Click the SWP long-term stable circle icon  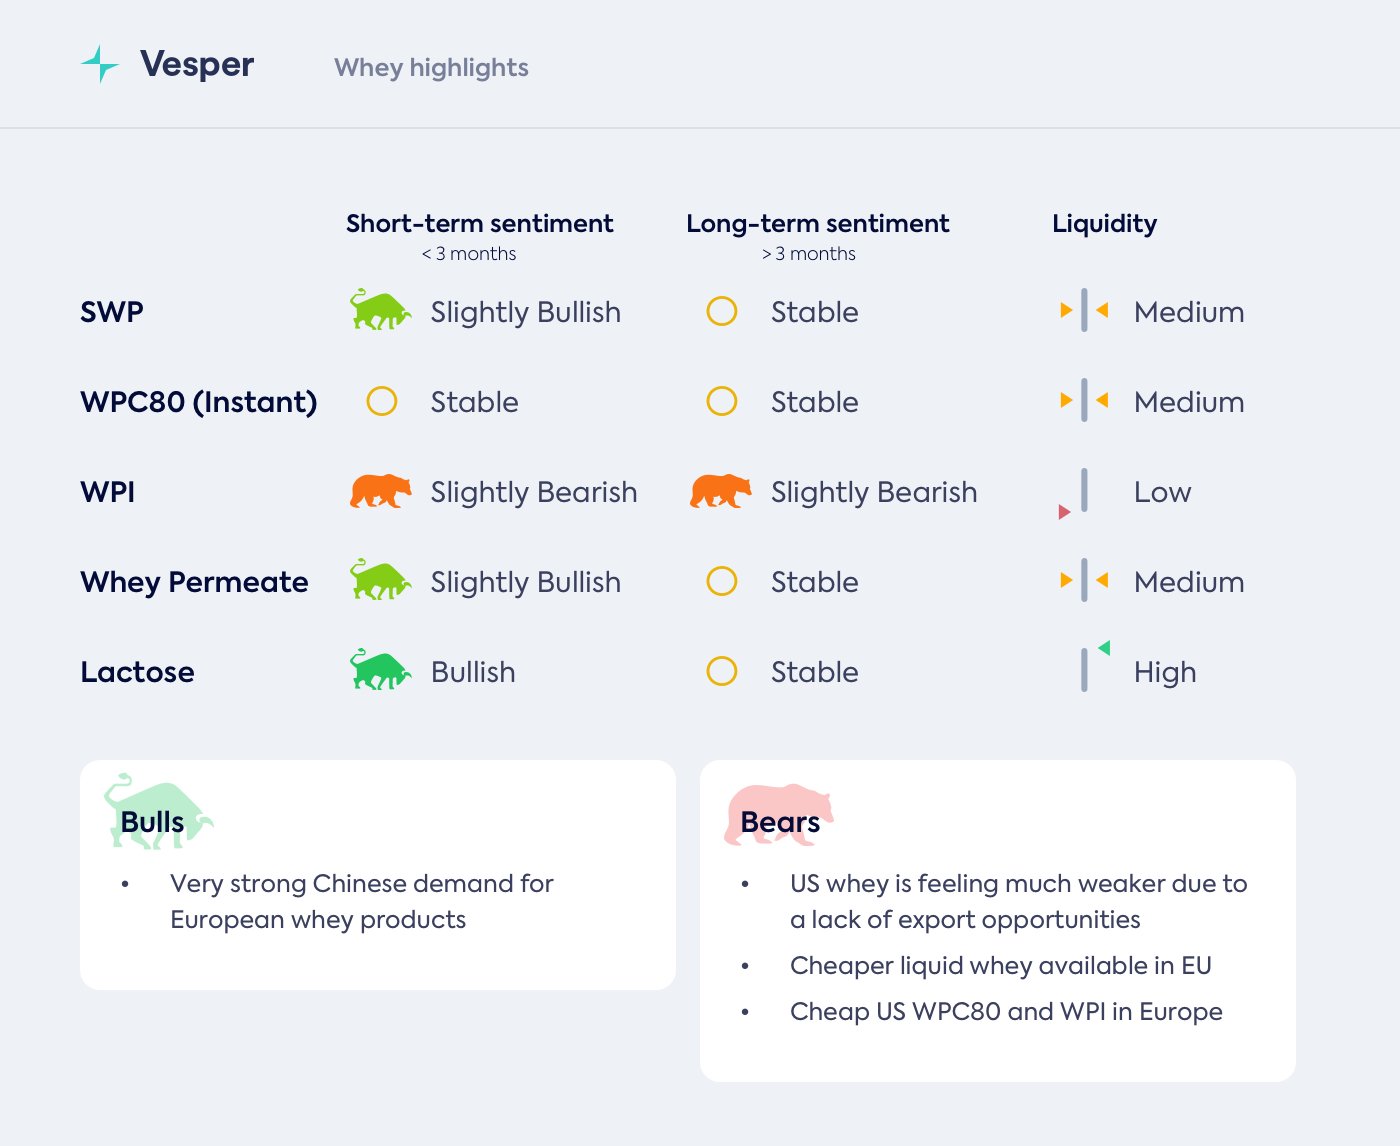[x=722, y=311]
